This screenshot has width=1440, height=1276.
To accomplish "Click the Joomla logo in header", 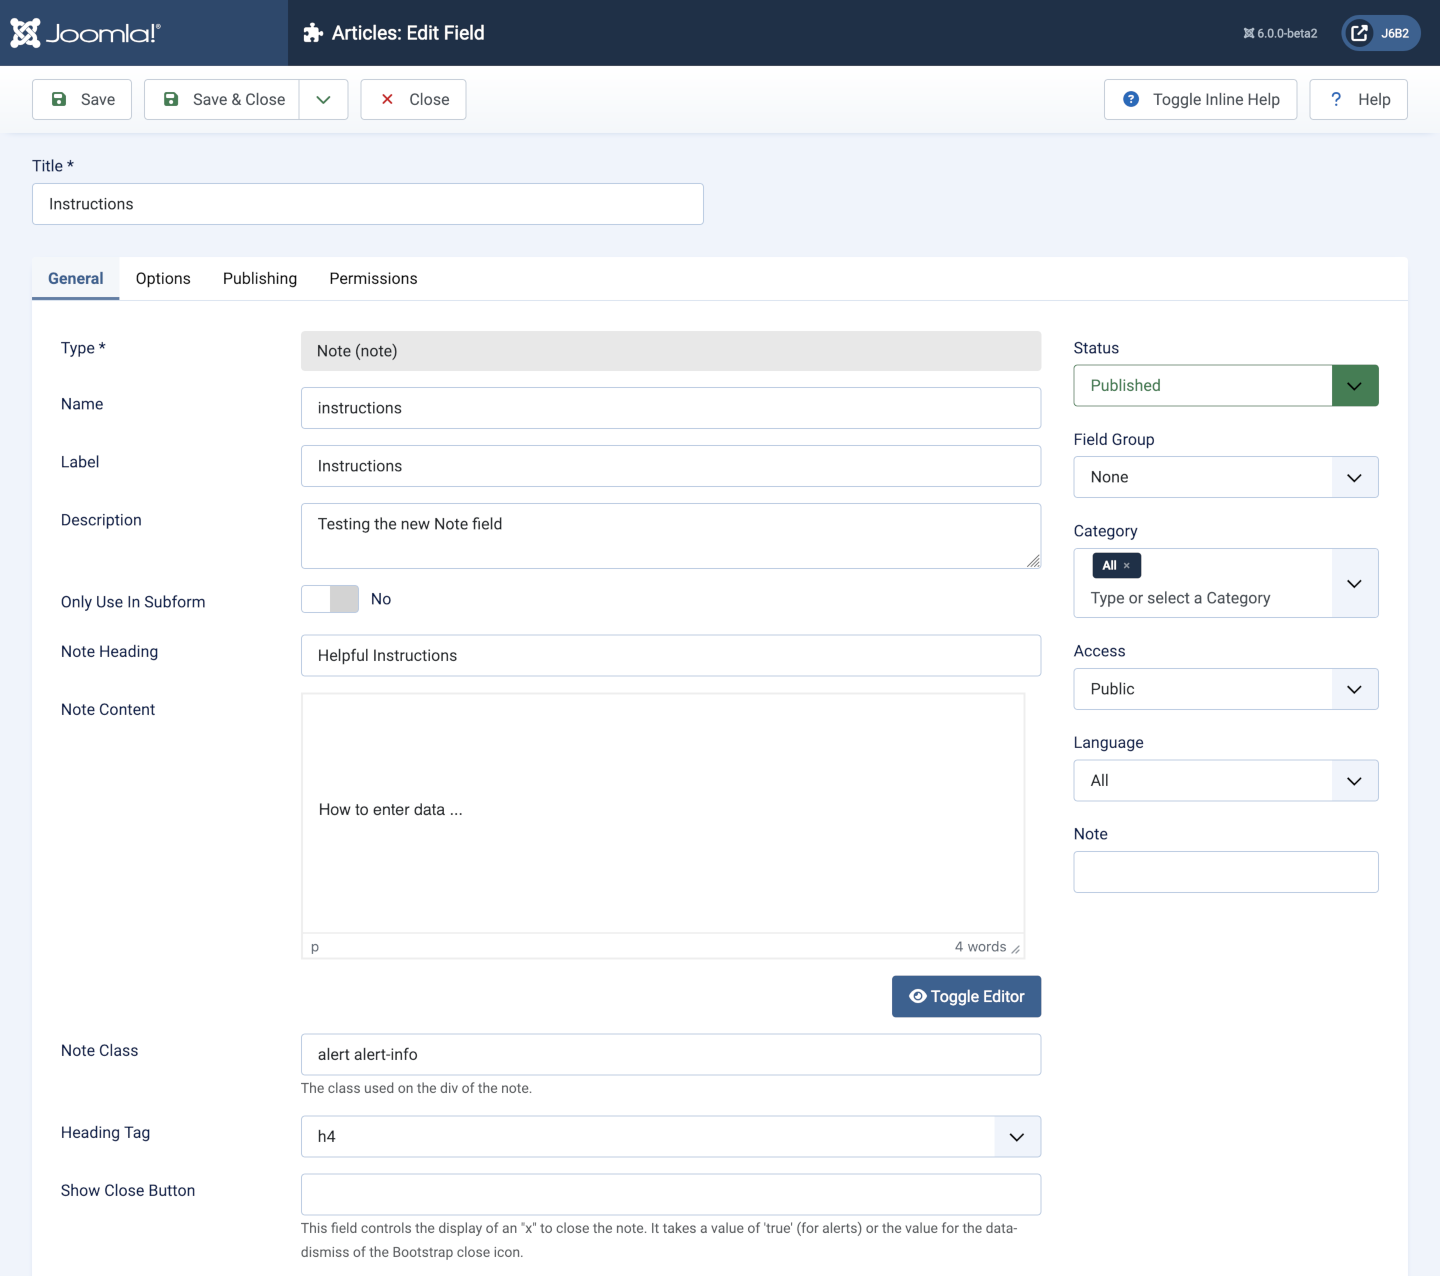I will tap(85, 33).
